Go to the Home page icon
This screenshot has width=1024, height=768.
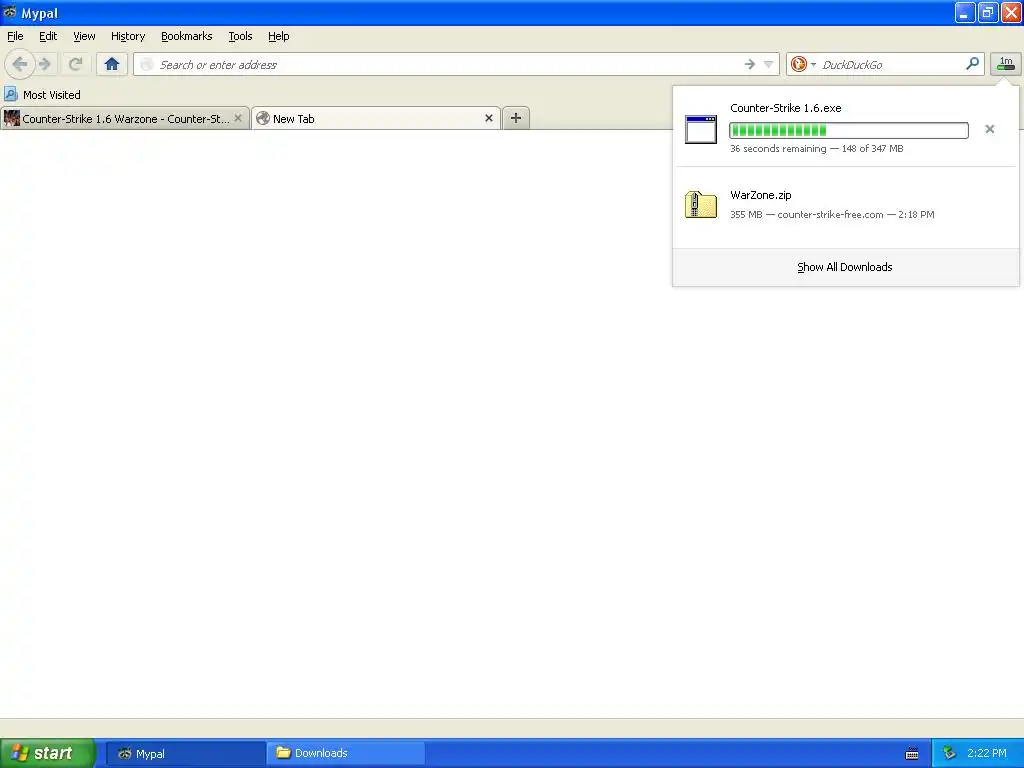(x=112, y=64)
